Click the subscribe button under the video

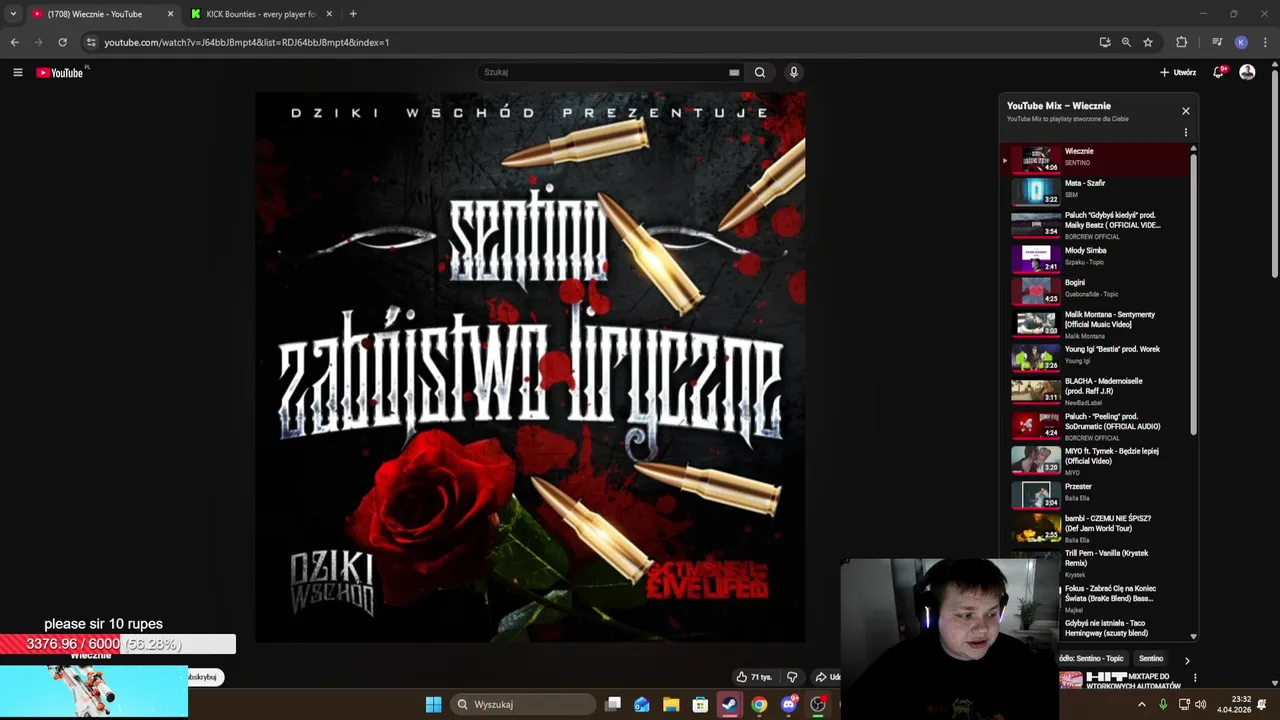click(203, 677)
